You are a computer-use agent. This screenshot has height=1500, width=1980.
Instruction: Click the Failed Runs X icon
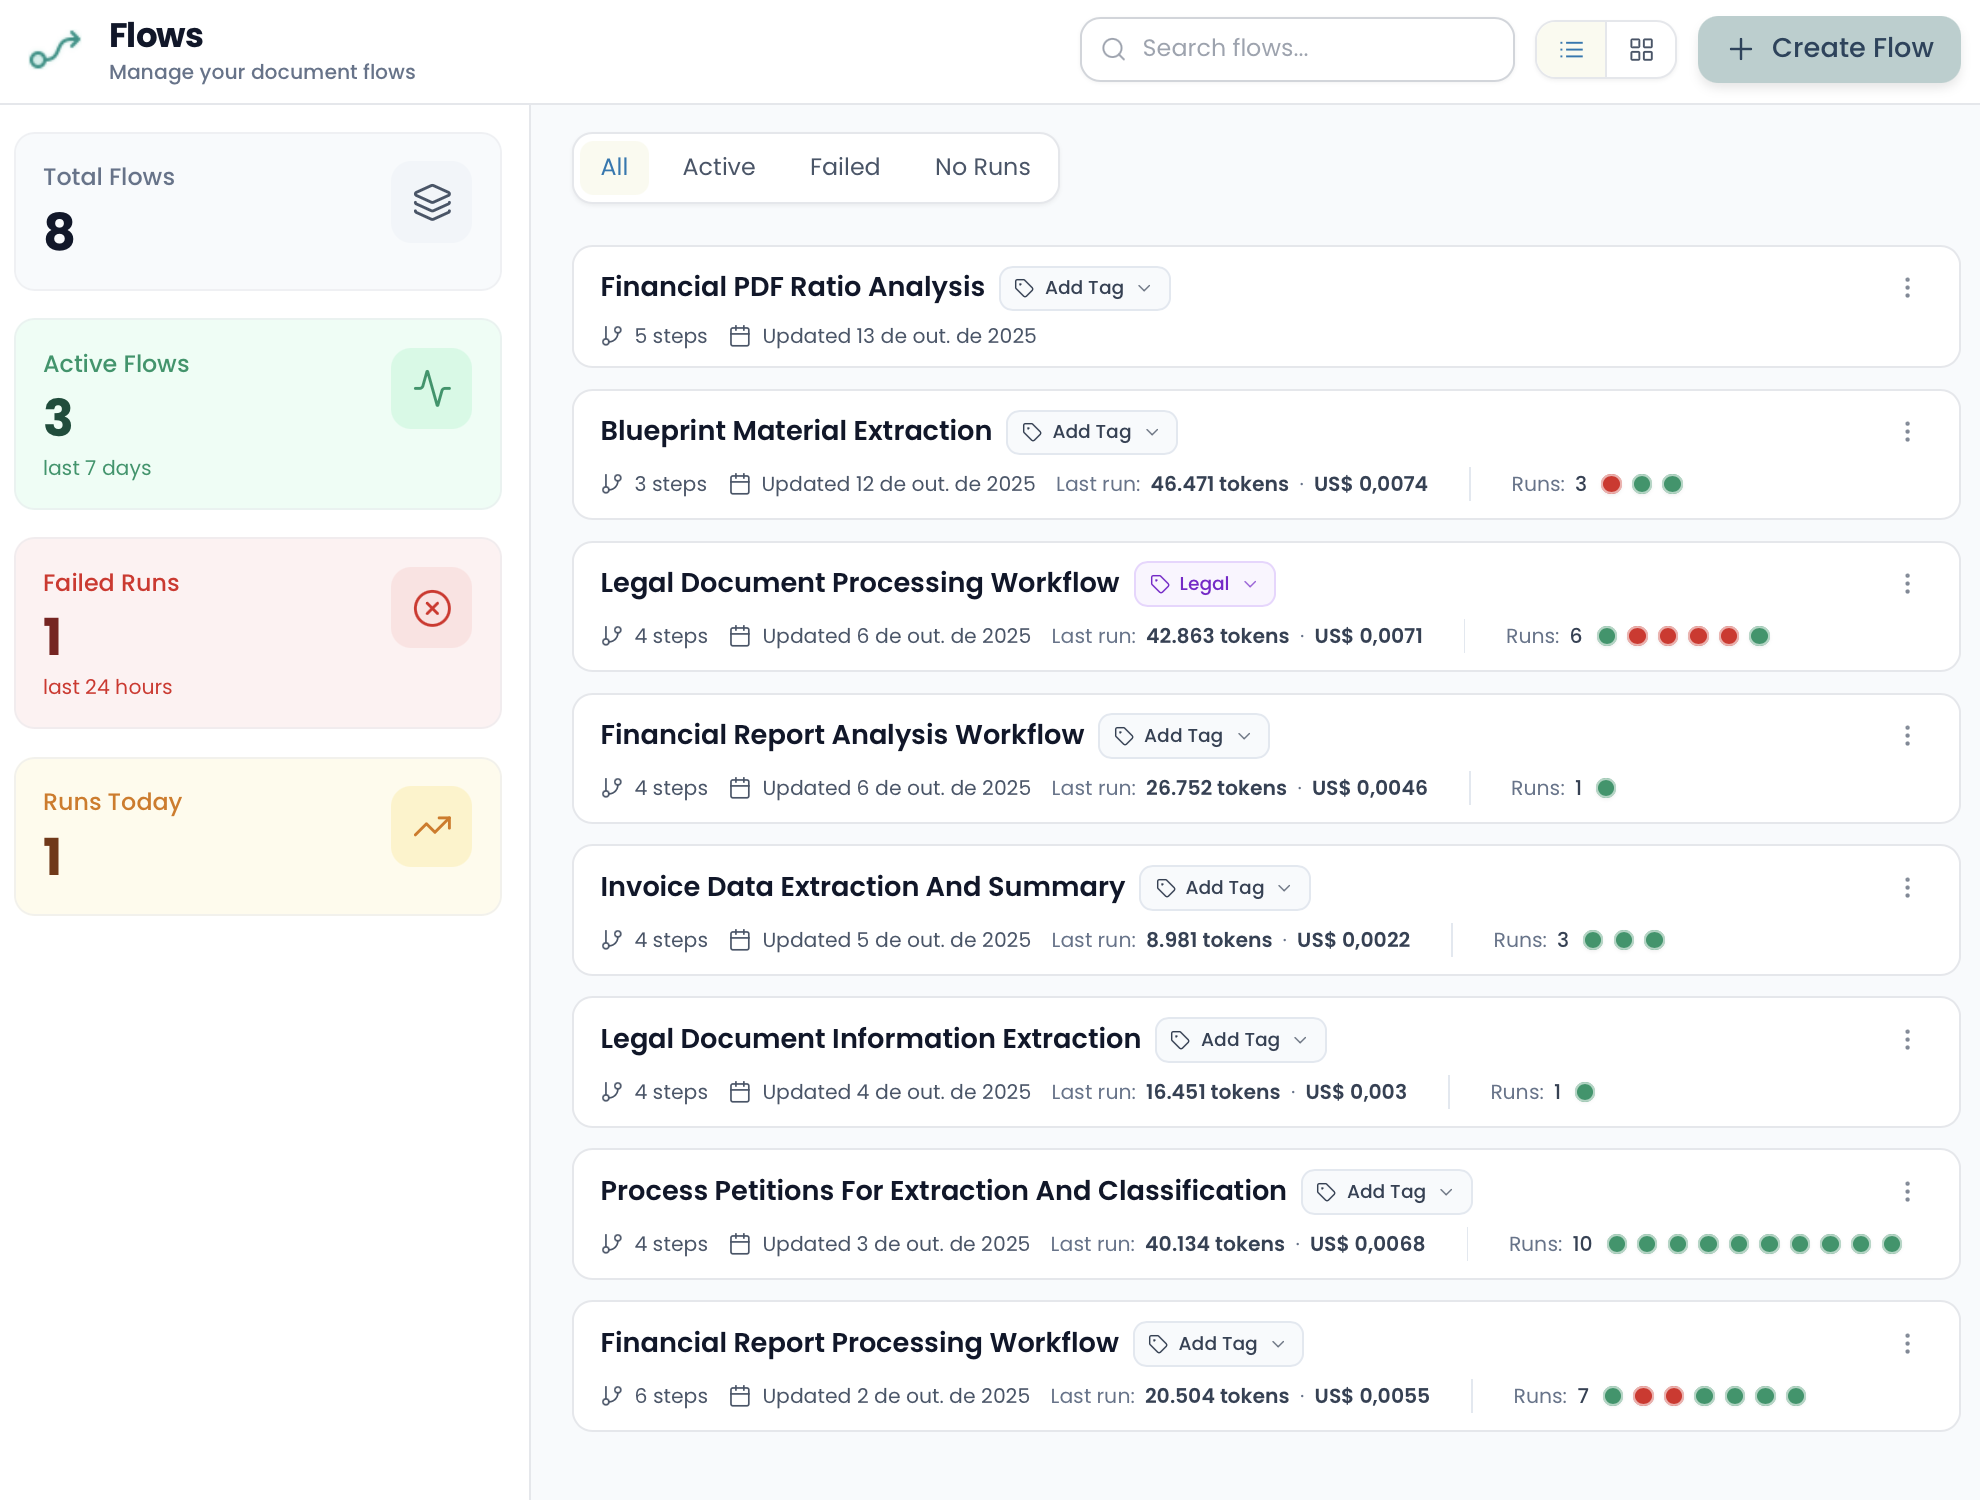432,608
